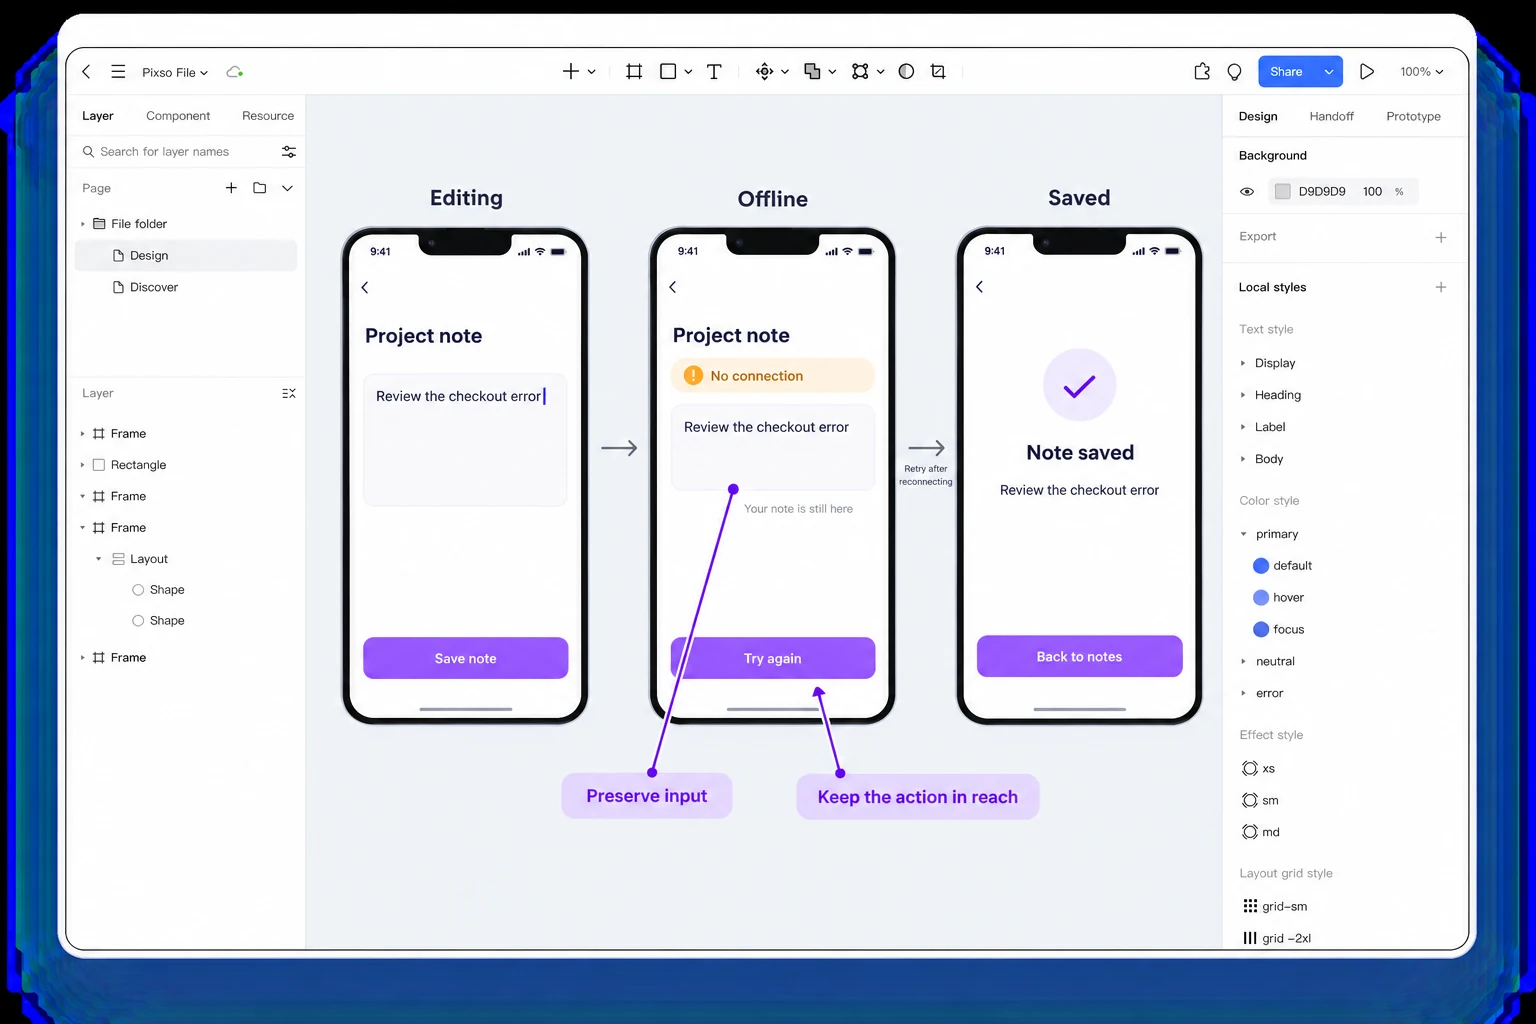
Task: Select the hover primary color swatch
Action: (1261, 598)
